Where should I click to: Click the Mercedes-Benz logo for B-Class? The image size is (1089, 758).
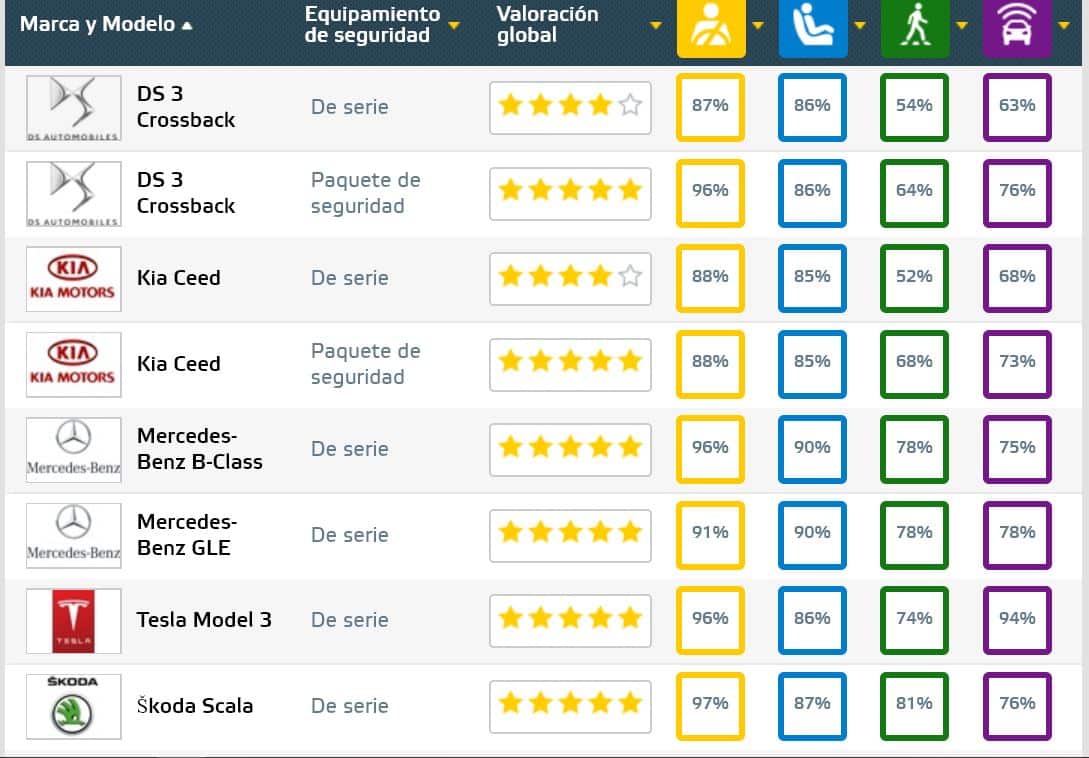(x=73, y=449)
